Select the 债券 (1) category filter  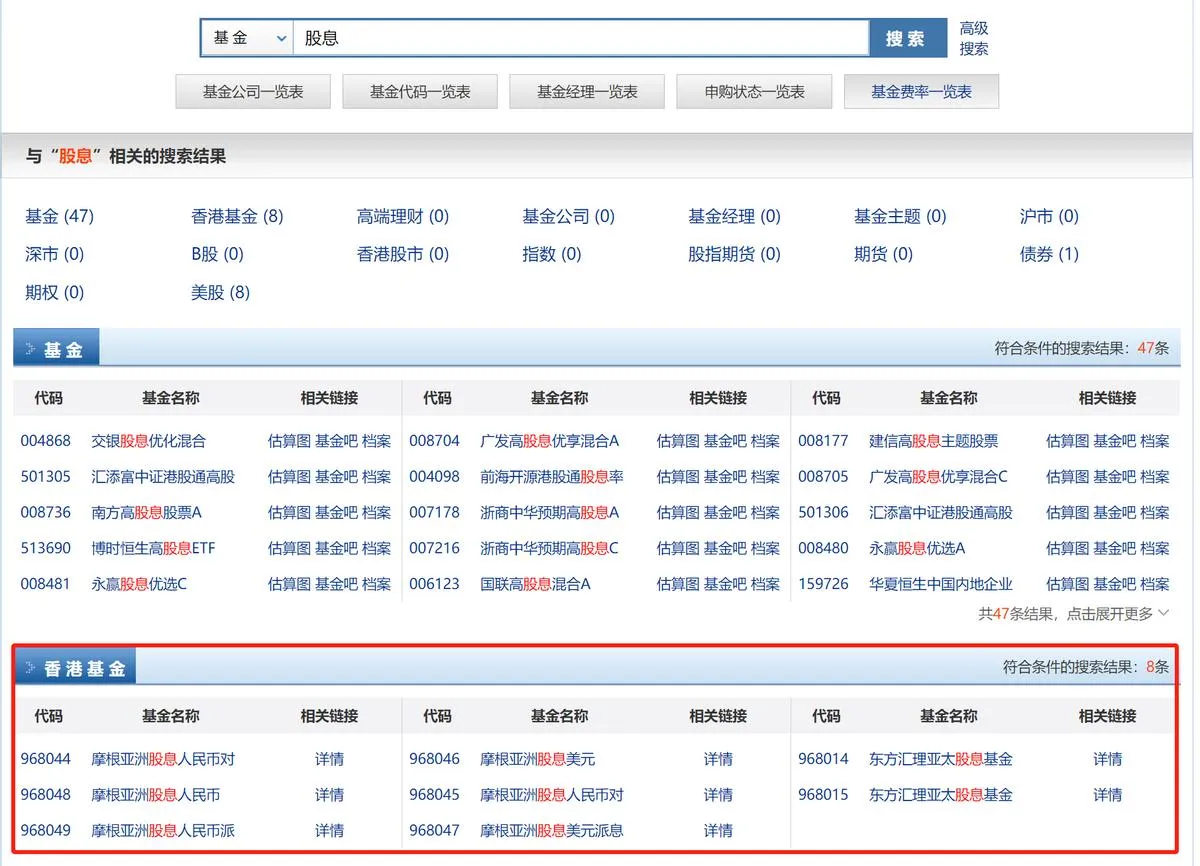[1047, 254]
